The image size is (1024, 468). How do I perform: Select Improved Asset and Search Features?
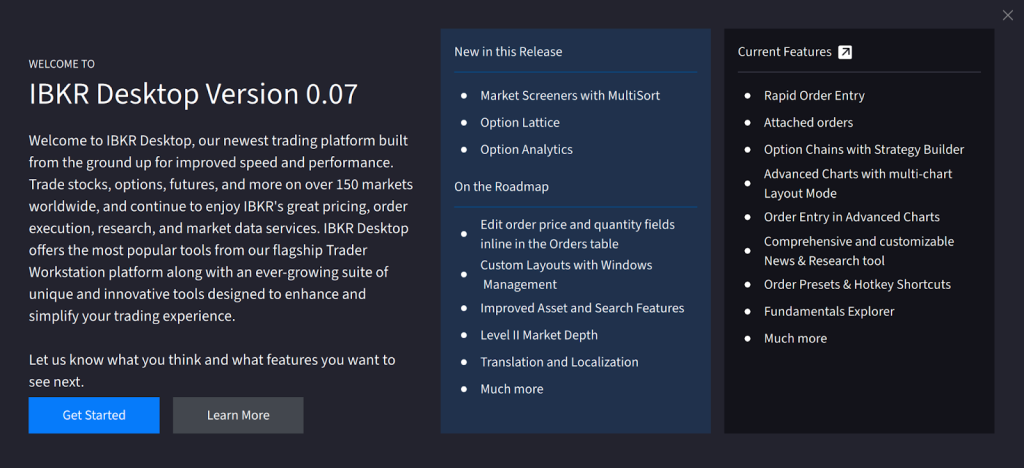click(x=582, y=308)
